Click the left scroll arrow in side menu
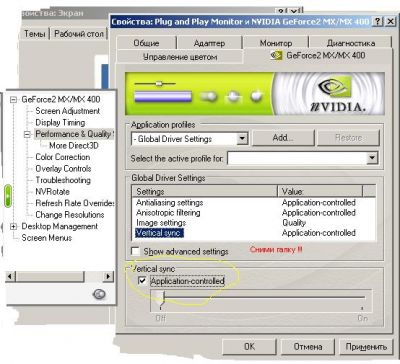400x364 pixels. tap(10, 276)
